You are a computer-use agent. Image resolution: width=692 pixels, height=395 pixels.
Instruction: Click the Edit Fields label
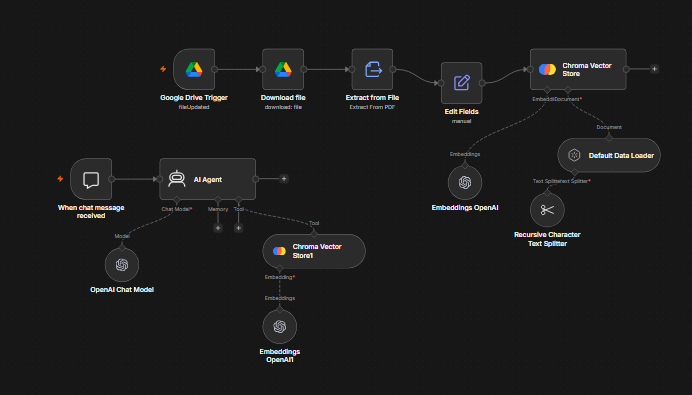[461, 112]
